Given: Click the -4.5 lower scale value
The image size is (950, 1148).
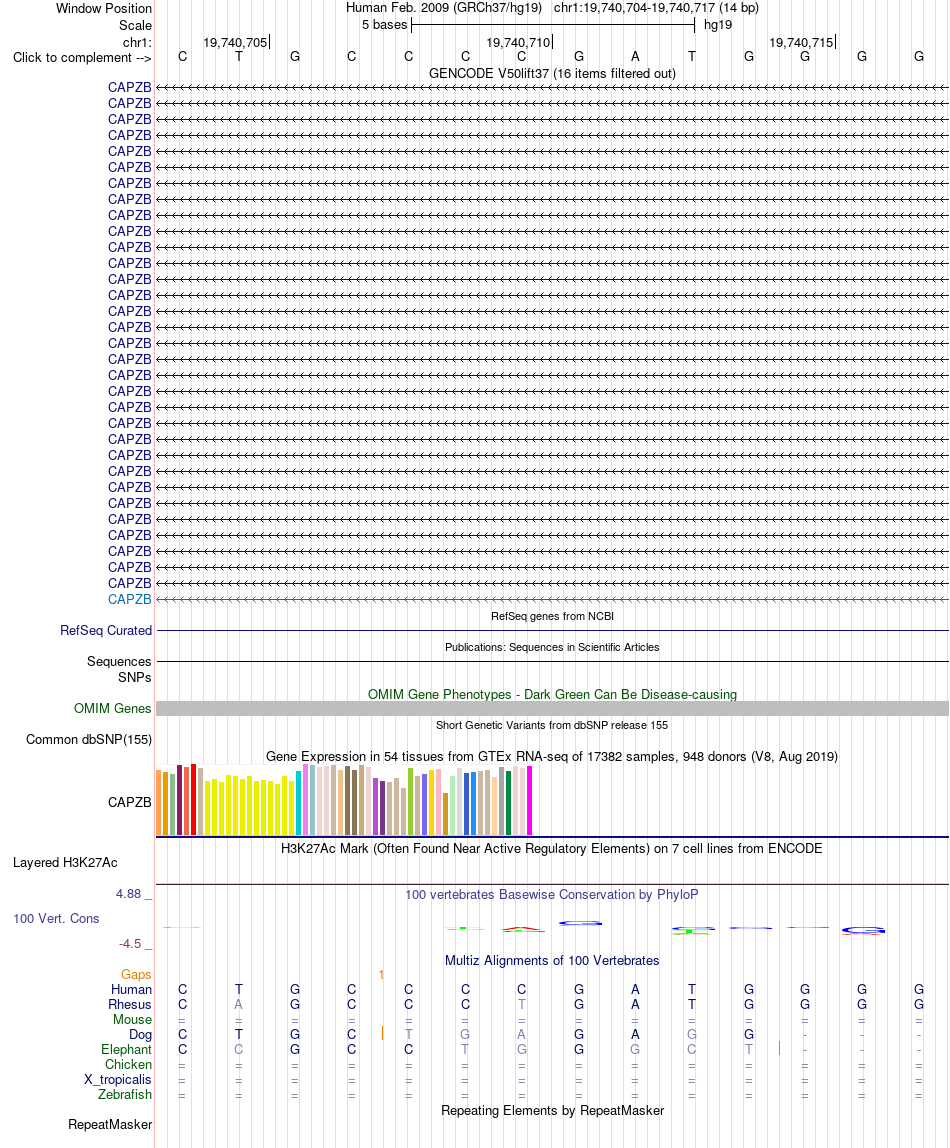Looking at the screenshot, I should (x=130, y=944).
